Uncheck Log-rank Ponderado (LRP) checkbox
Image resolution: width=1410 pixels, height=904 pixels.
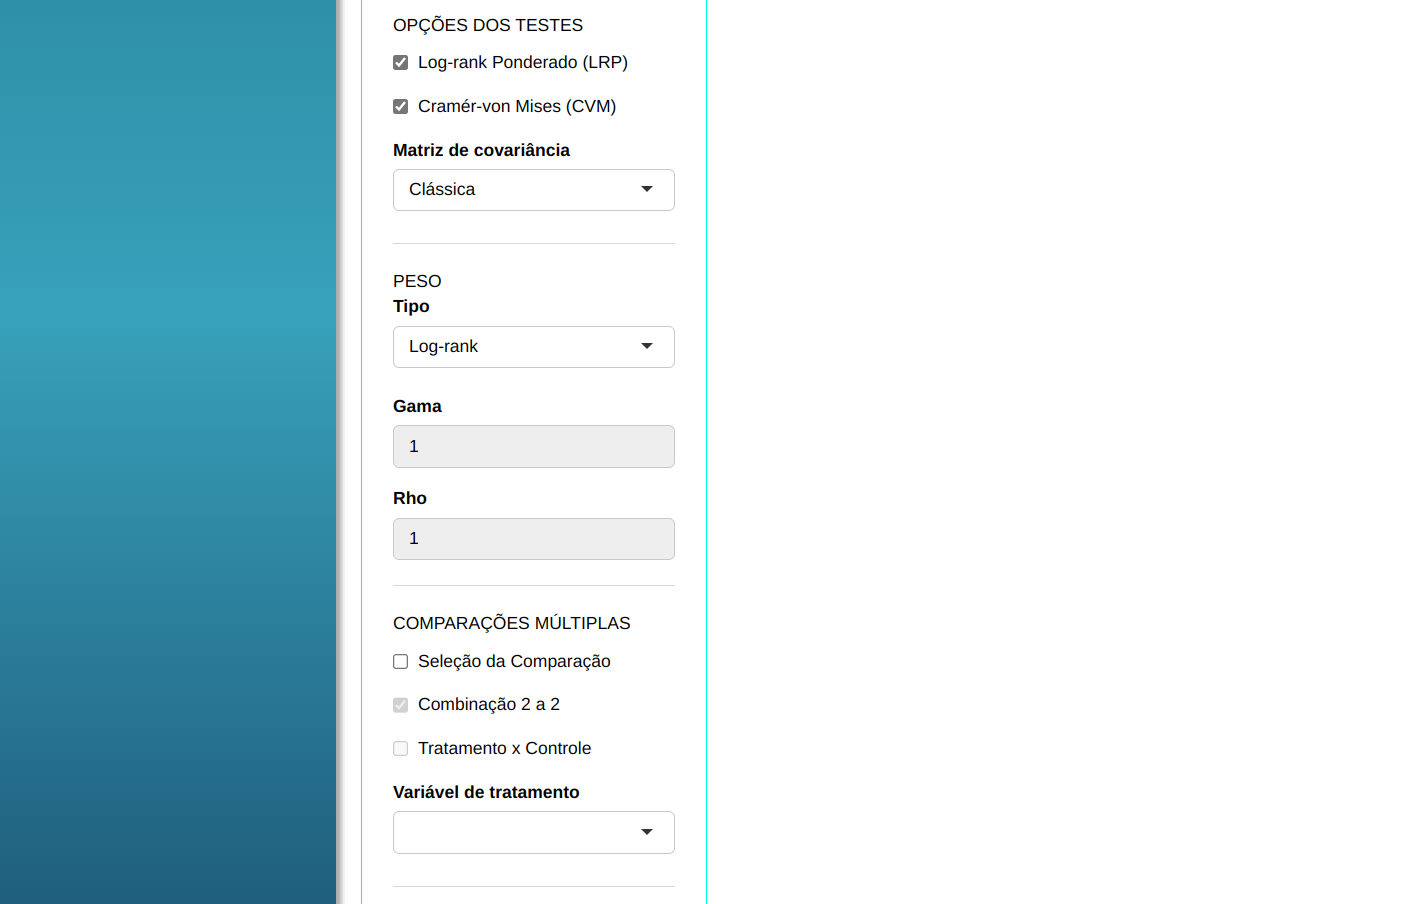pyautogui.click(x=401, y=63)
